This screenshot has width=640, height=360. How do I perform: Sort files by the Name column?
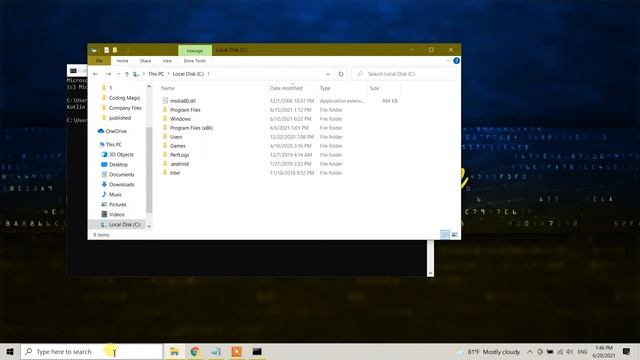[x=168, y=88]
